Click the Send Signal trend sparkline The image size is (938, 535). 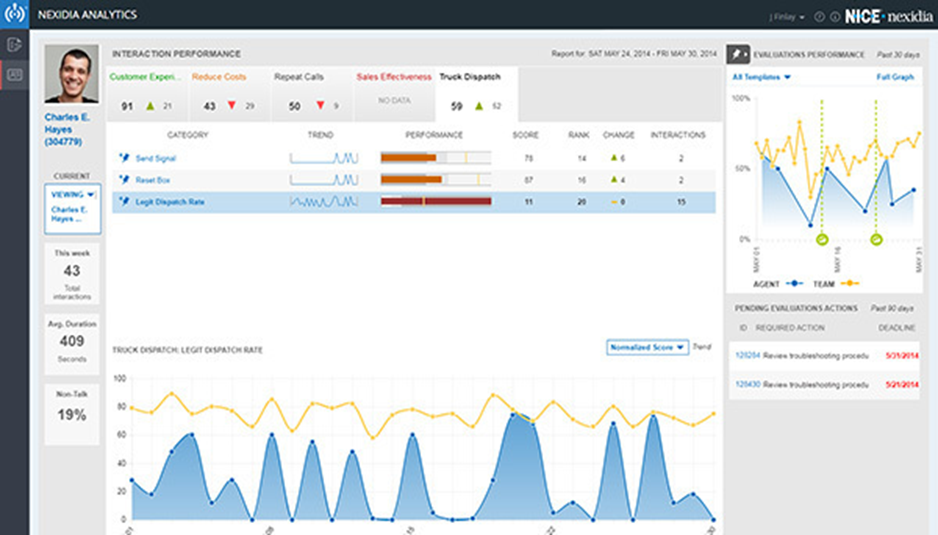pos(324,158)
